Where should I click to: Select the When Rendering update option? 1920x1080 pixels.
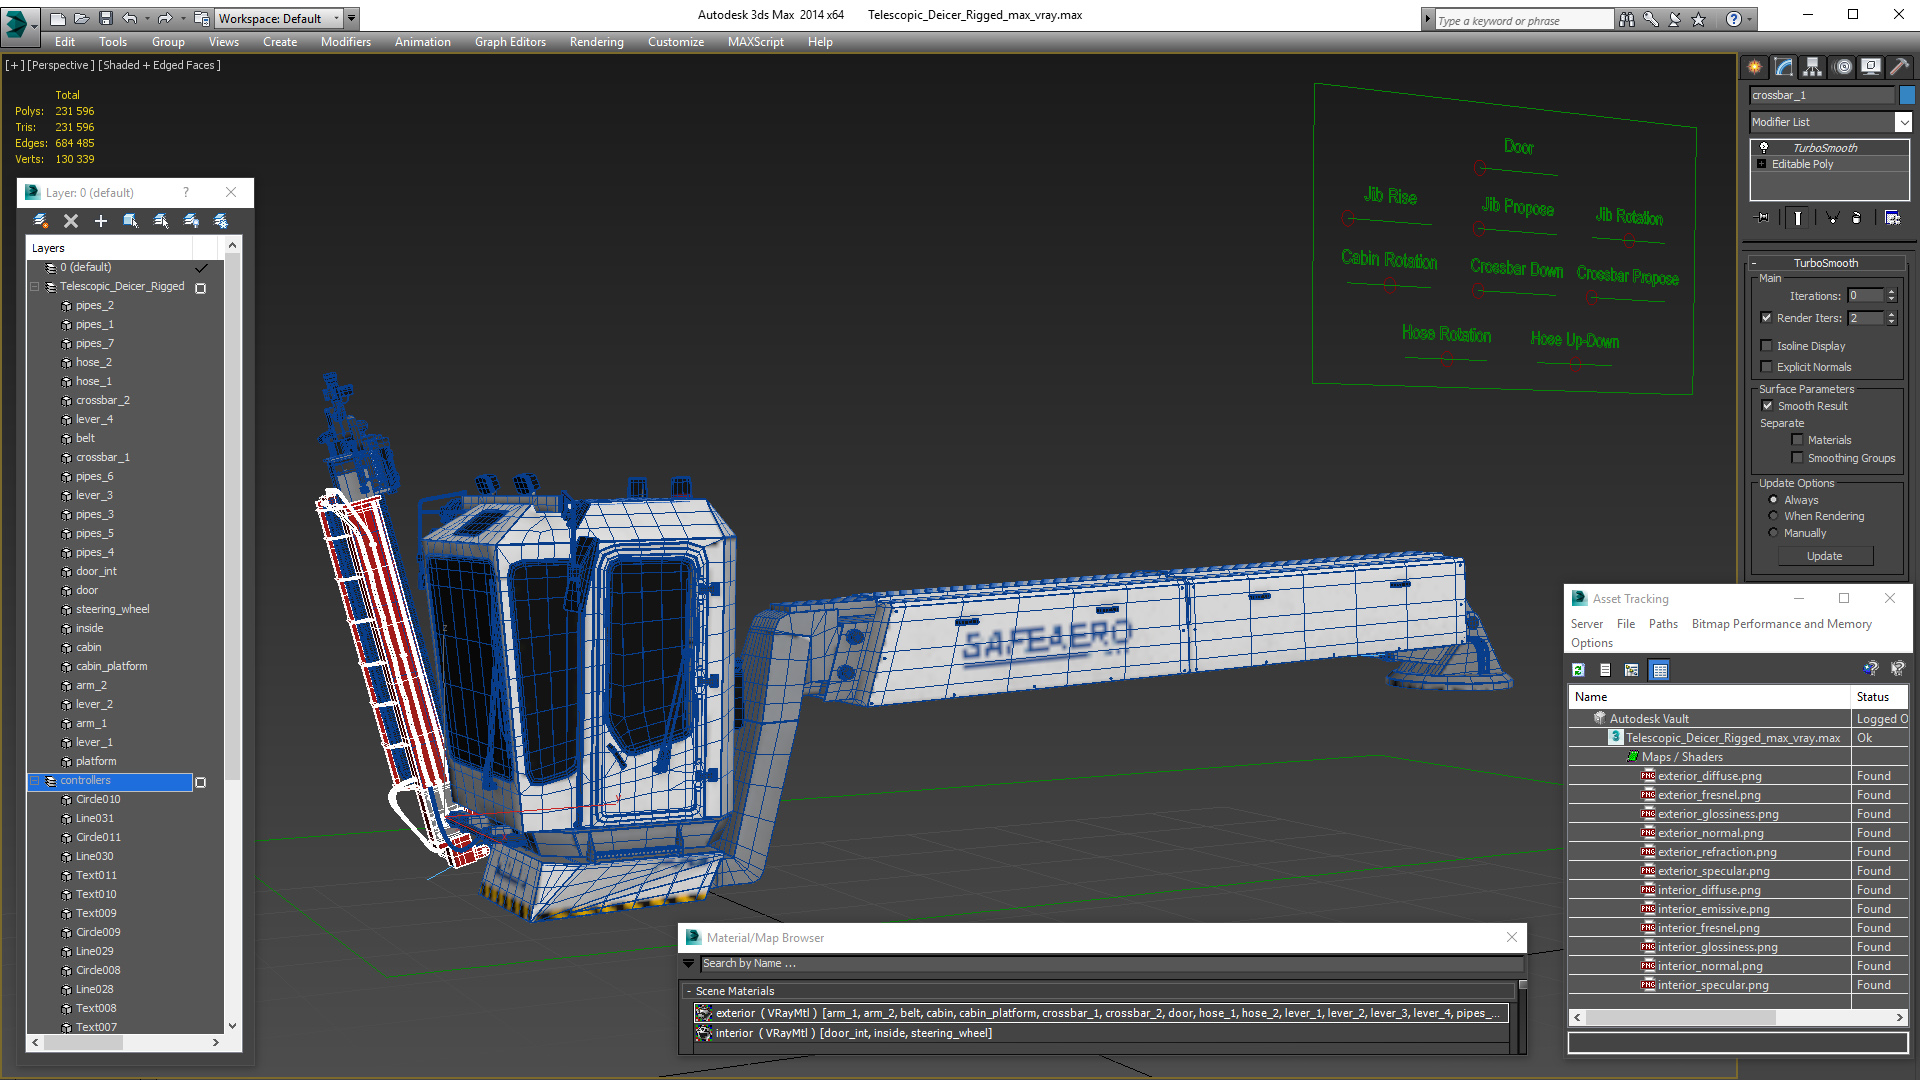1774,516
